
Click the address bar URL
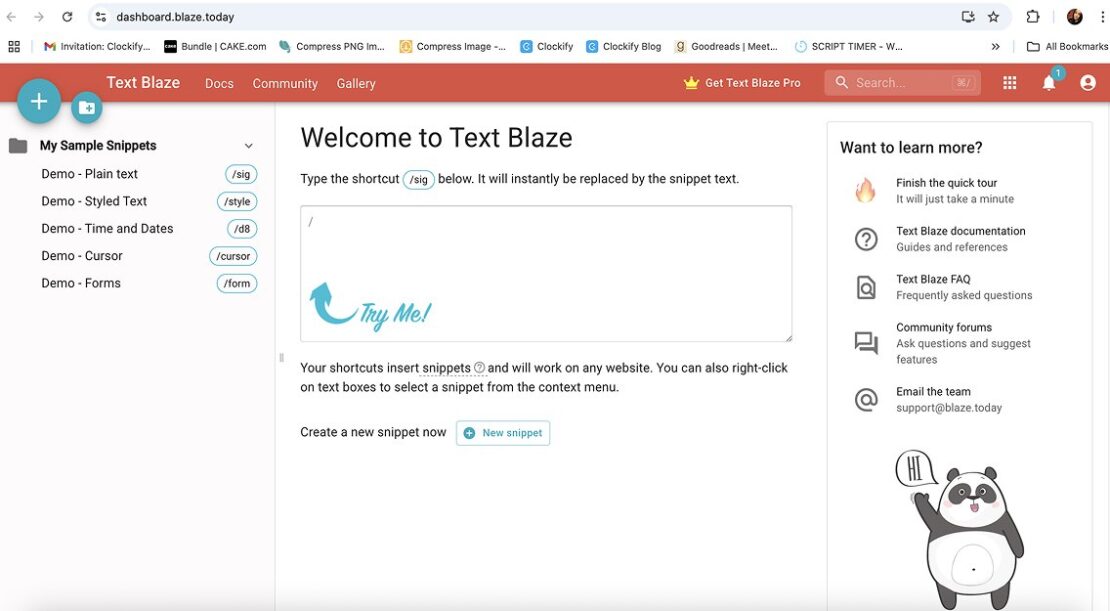[x=175, y=16]
